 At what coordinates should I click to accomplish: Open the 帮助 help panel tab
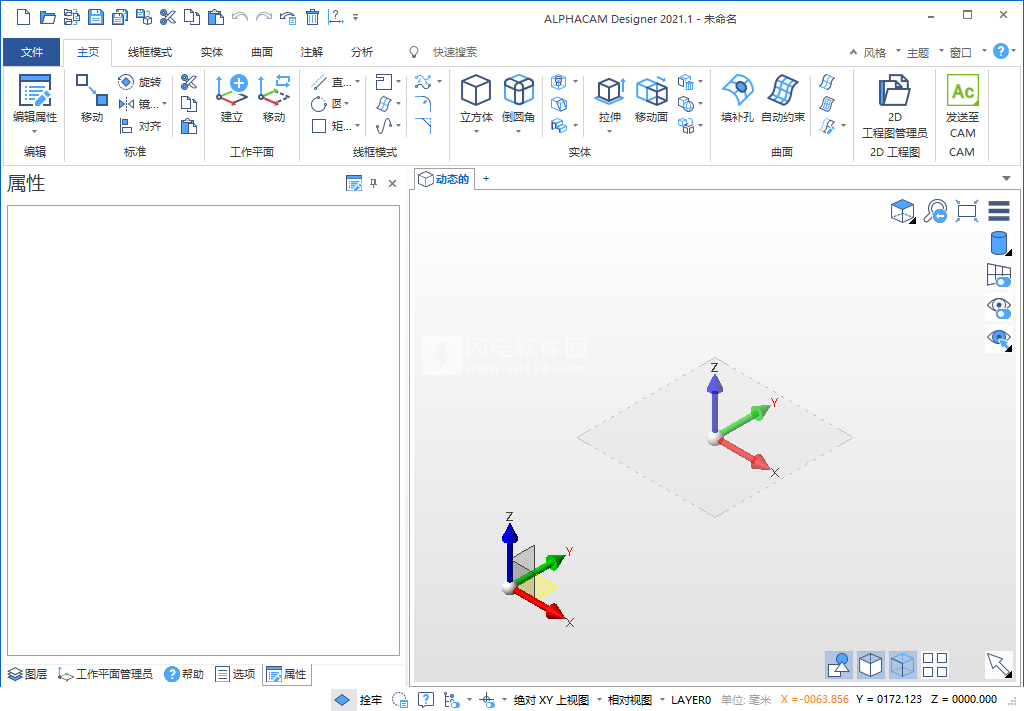click(184, 674)
